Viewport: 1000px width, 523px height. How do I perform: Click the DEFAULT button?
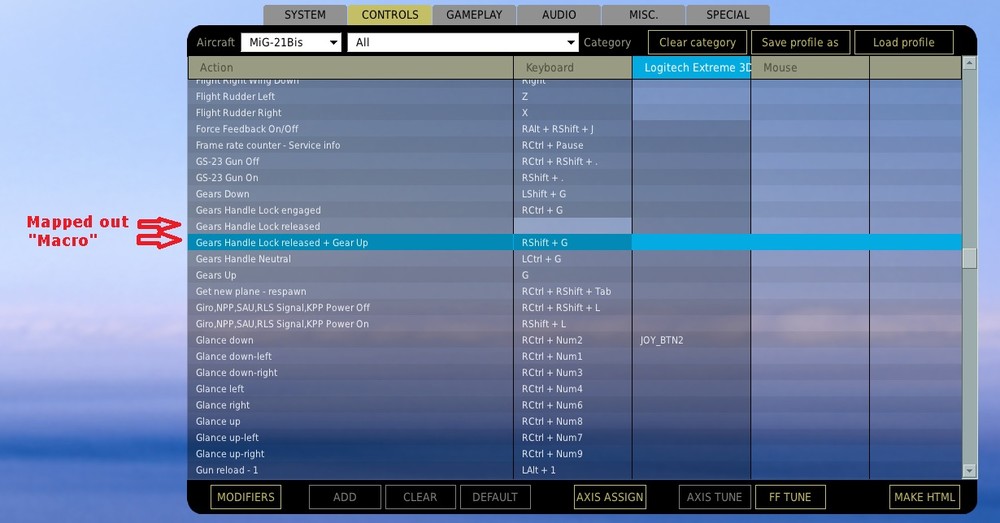(495, 497)
